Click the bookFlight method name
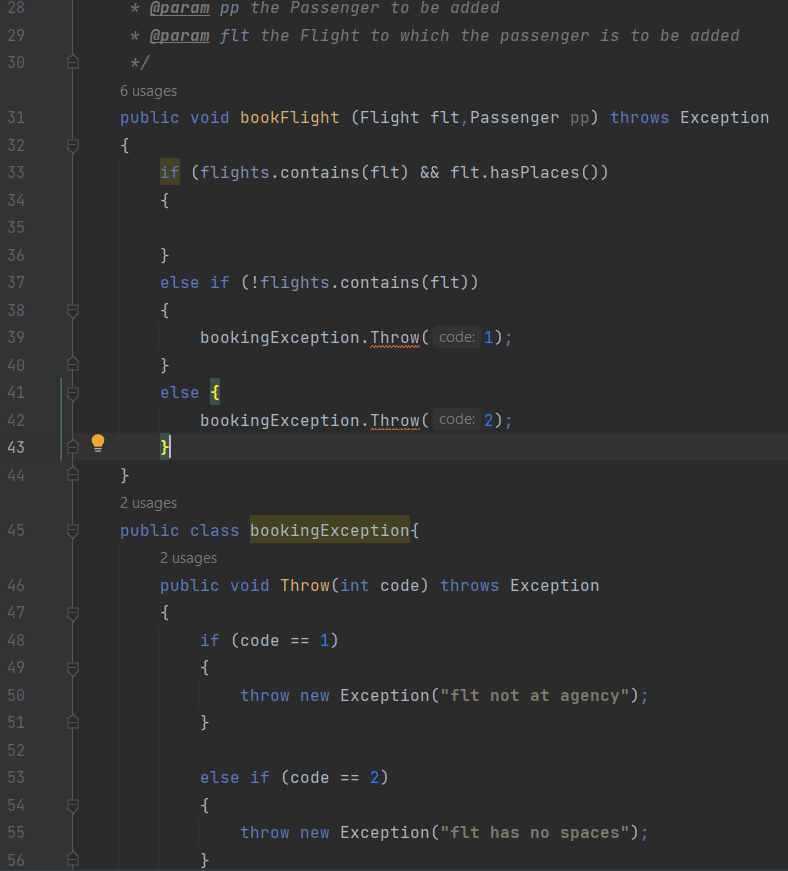Viewport: 788px width, 871px height. point(289,118)
